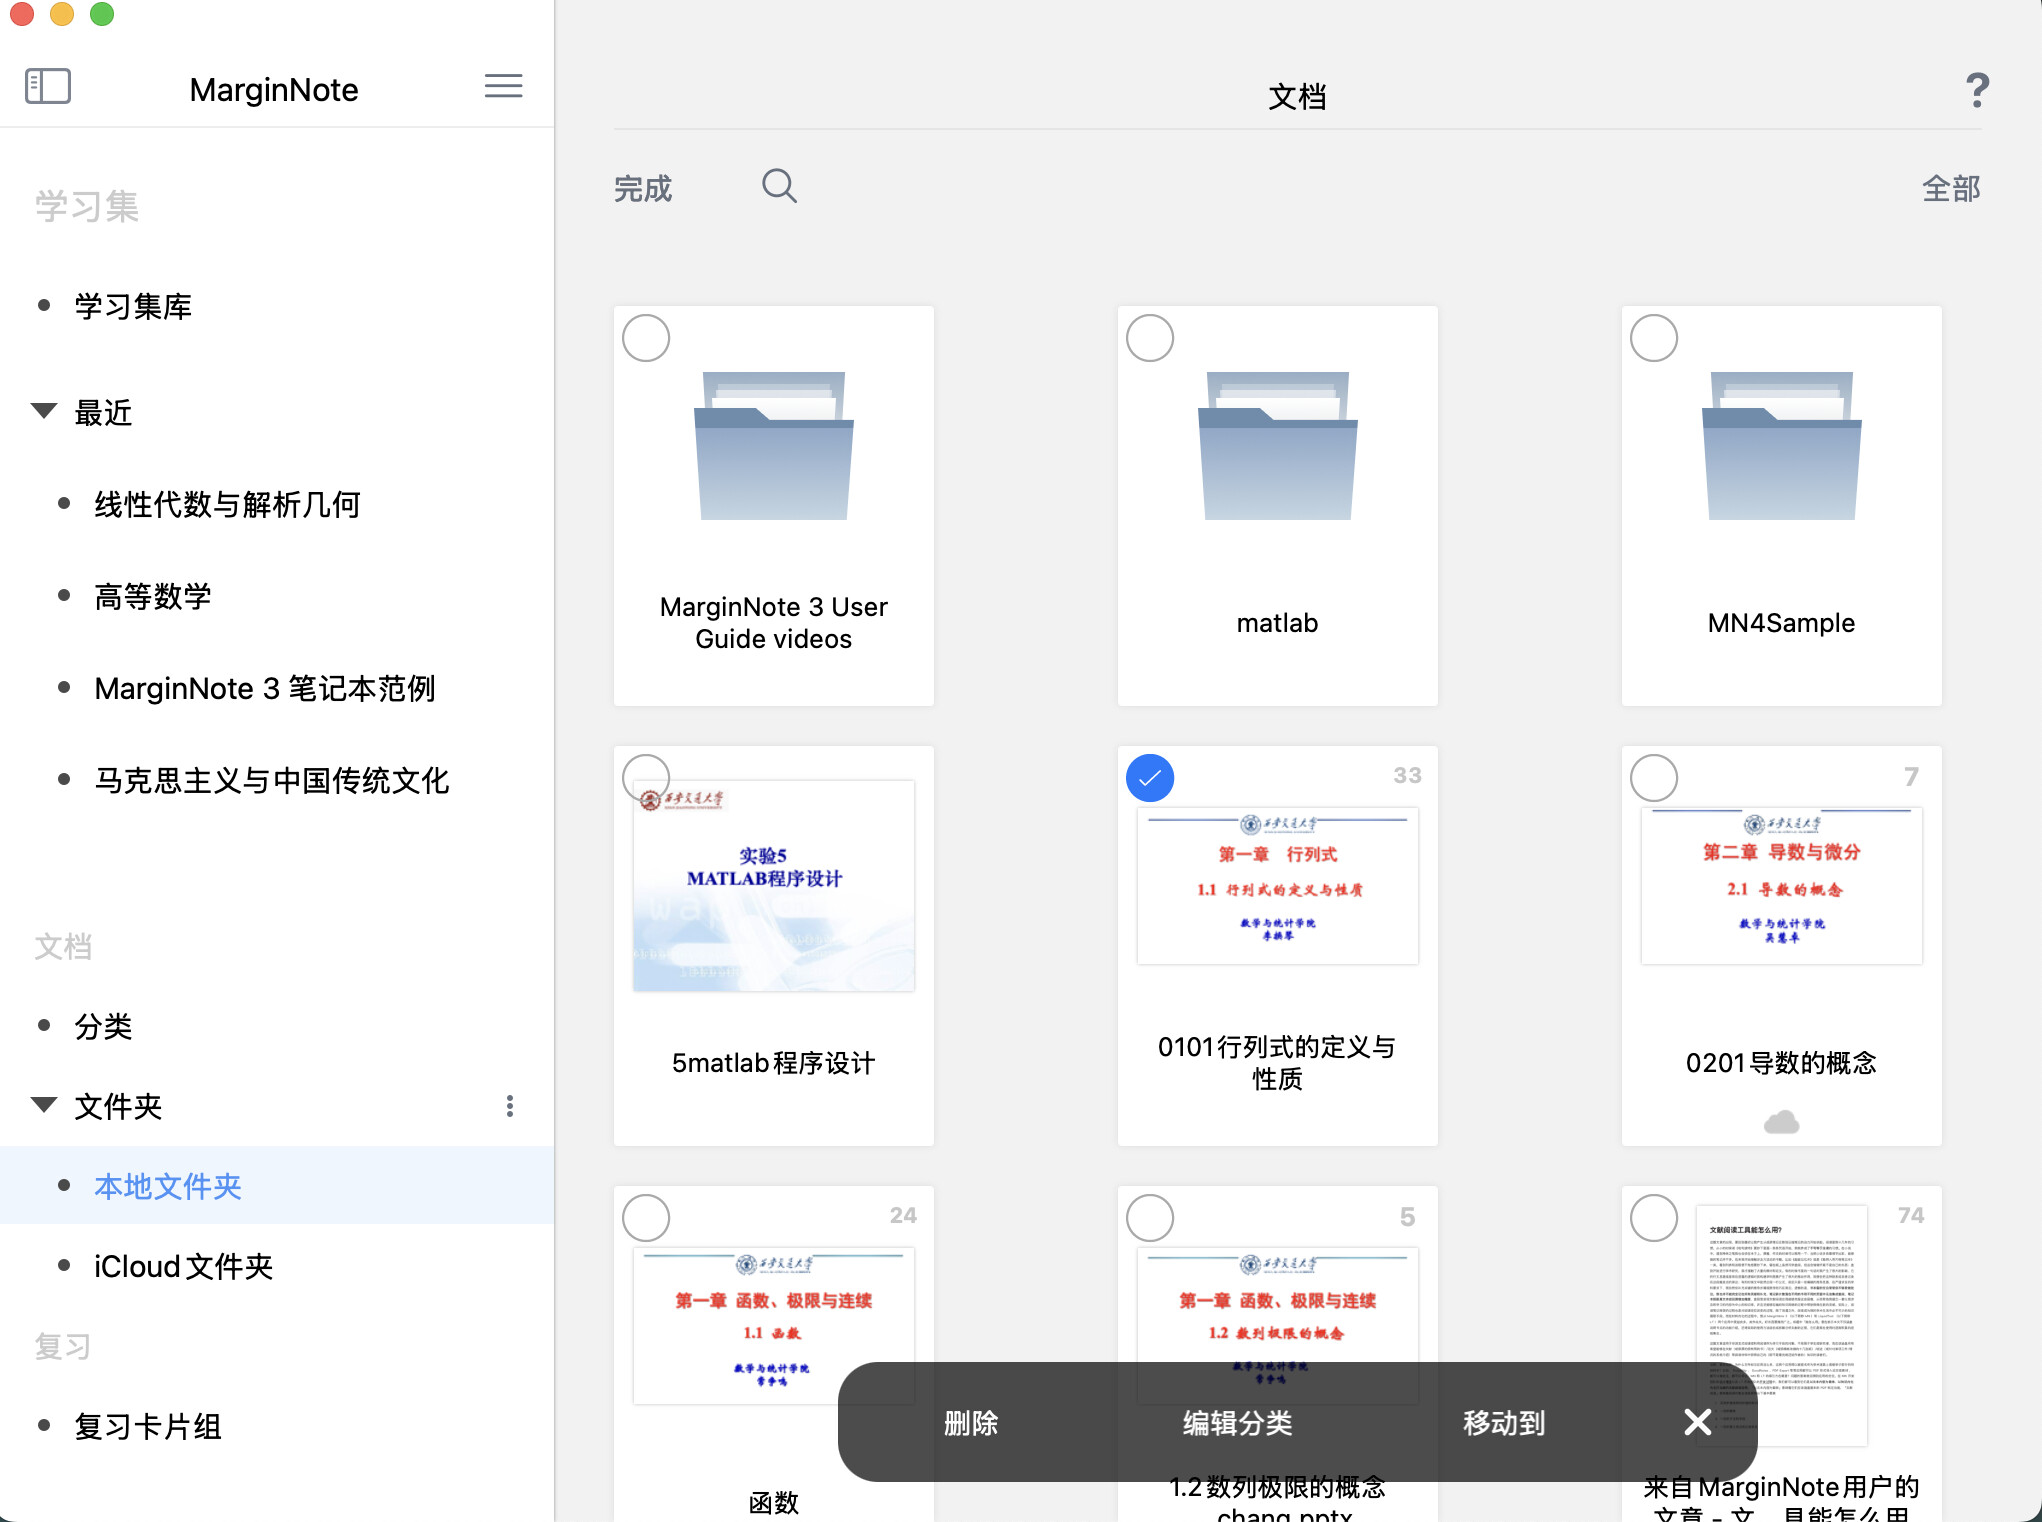Choose 移动到 in the action bar

pos(1502,1423)
